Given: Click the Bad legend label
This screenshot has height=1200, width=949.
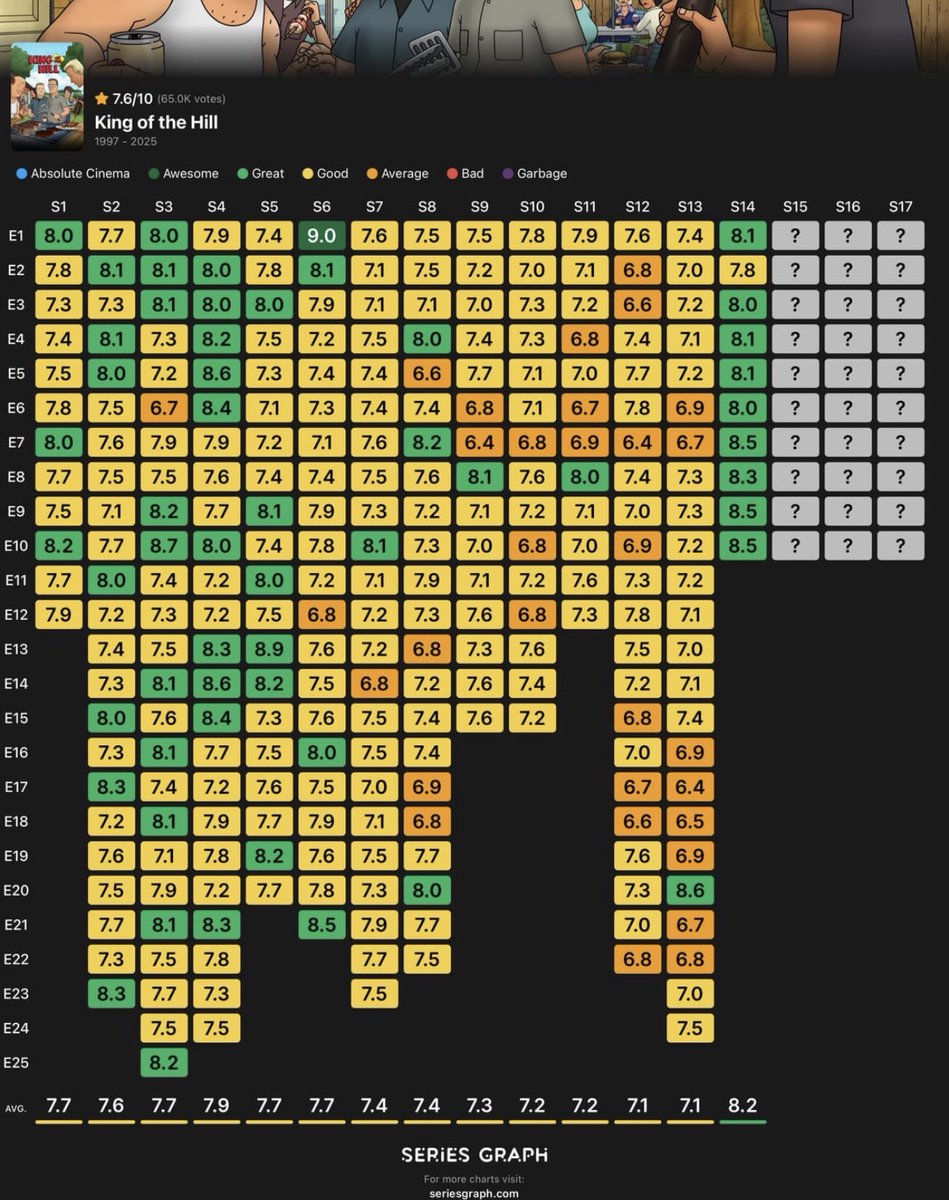Looking at the screenshot, I should point(473,174).
